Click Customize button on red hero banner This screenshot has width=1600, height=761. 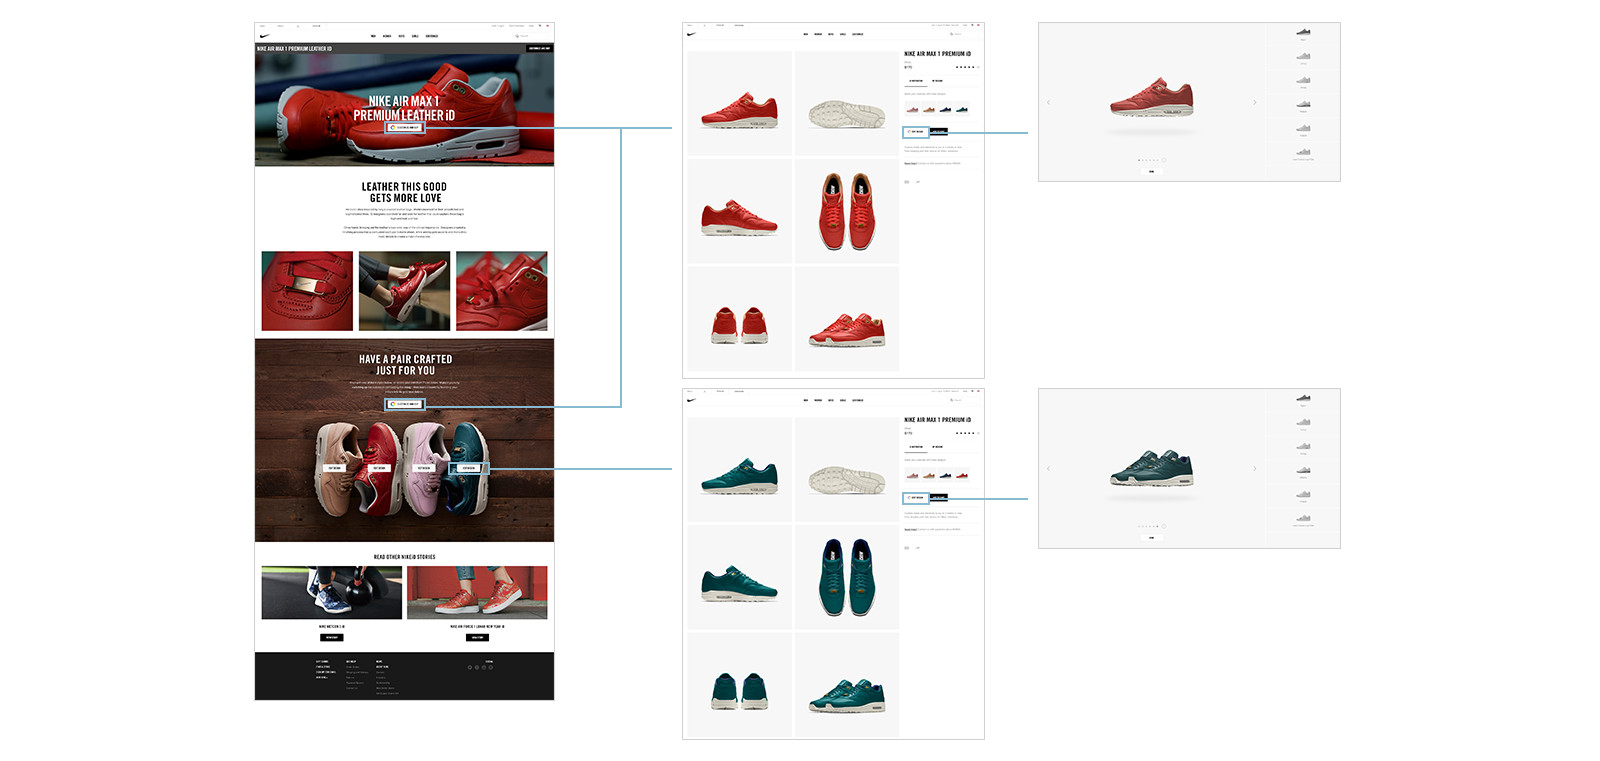point(405,128)
